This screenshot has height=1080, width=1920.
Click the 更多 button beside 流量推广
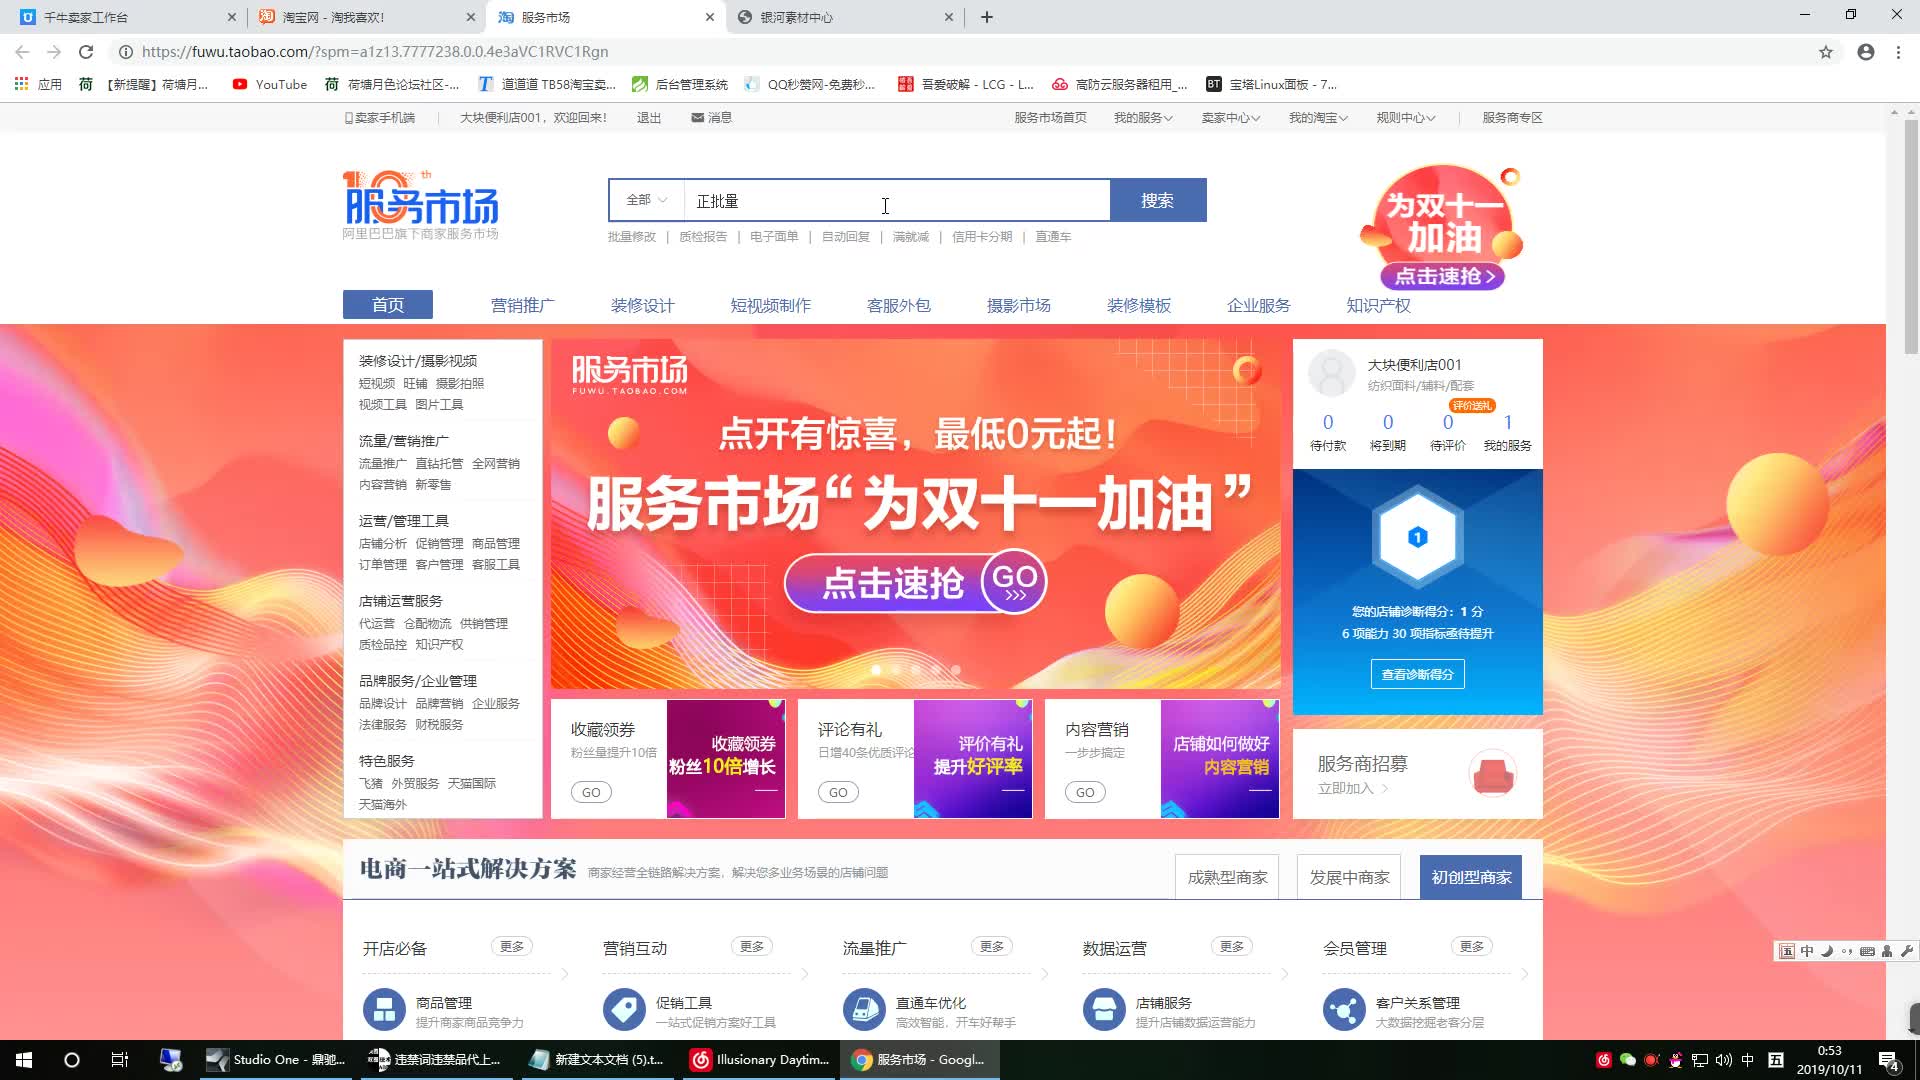(x=992, y=946)
